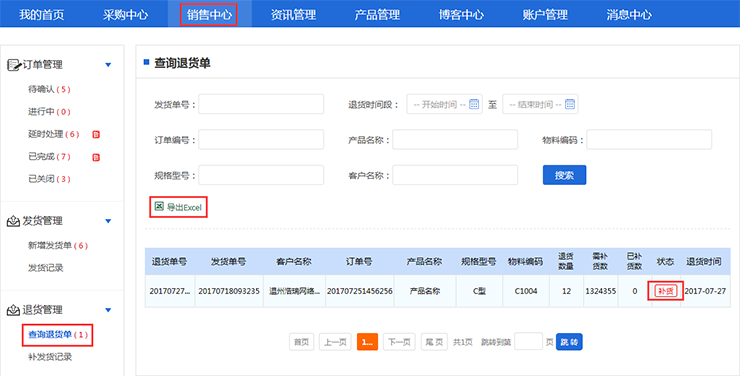Go to 首页 pagination button

click(x=302, y=342)
